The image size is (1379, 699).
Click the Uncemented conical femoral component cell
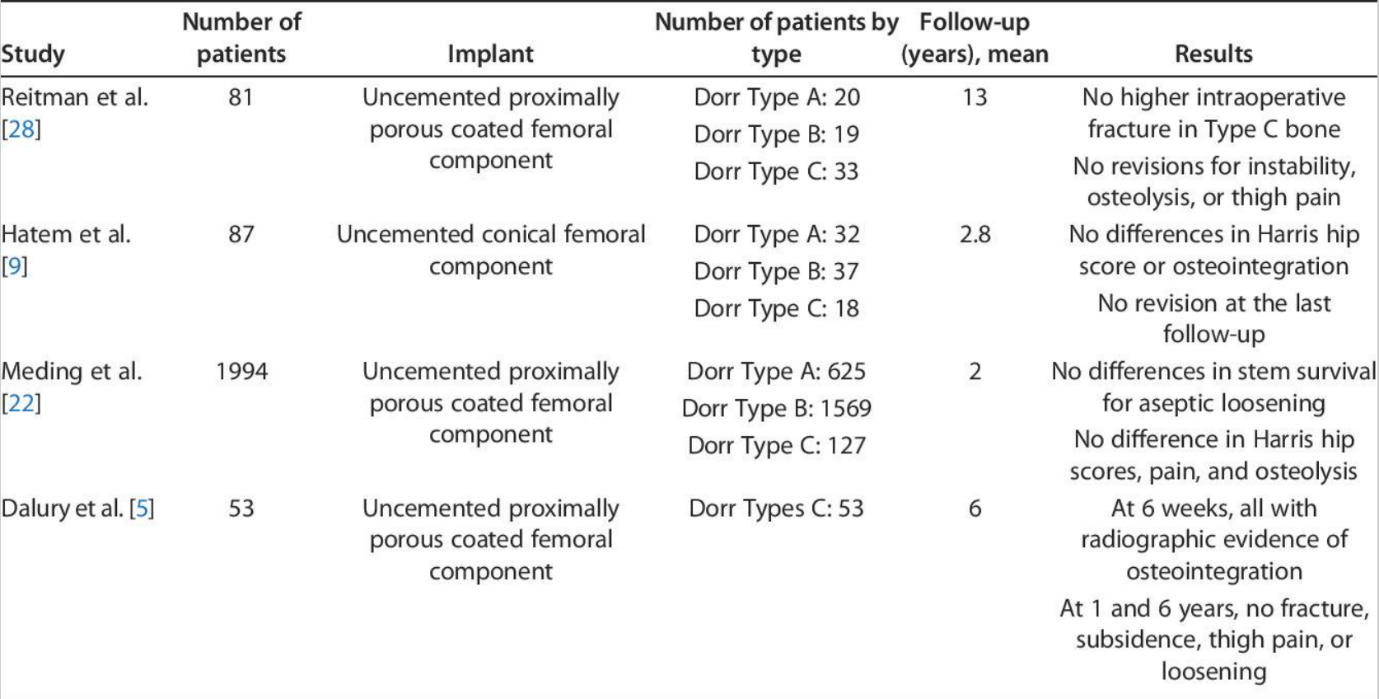(490, 251)
